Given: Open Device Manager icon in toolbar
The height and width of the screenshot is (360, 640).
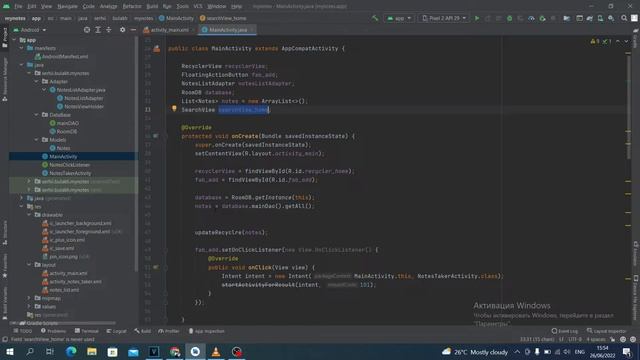Looking at the screenshot, I should [x=600, y=18].
